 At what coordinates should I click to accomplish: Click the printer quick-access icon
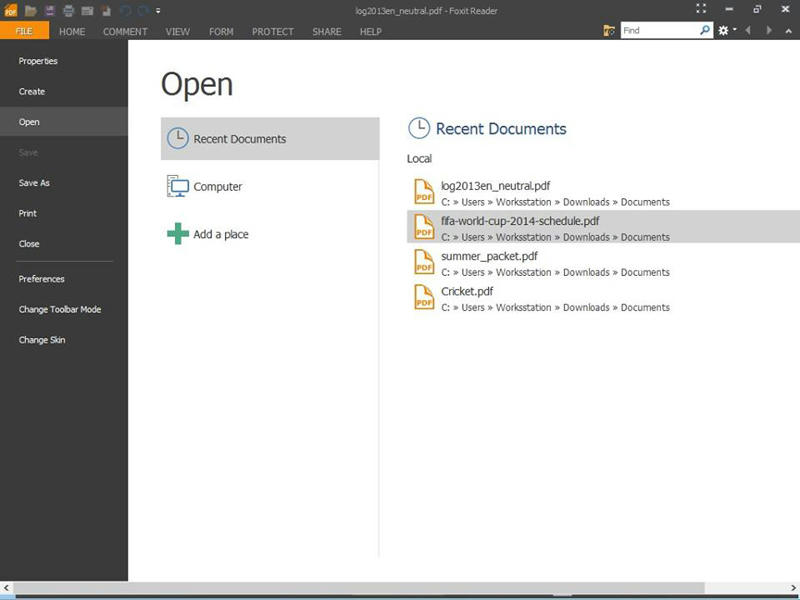tap(68, 10)
